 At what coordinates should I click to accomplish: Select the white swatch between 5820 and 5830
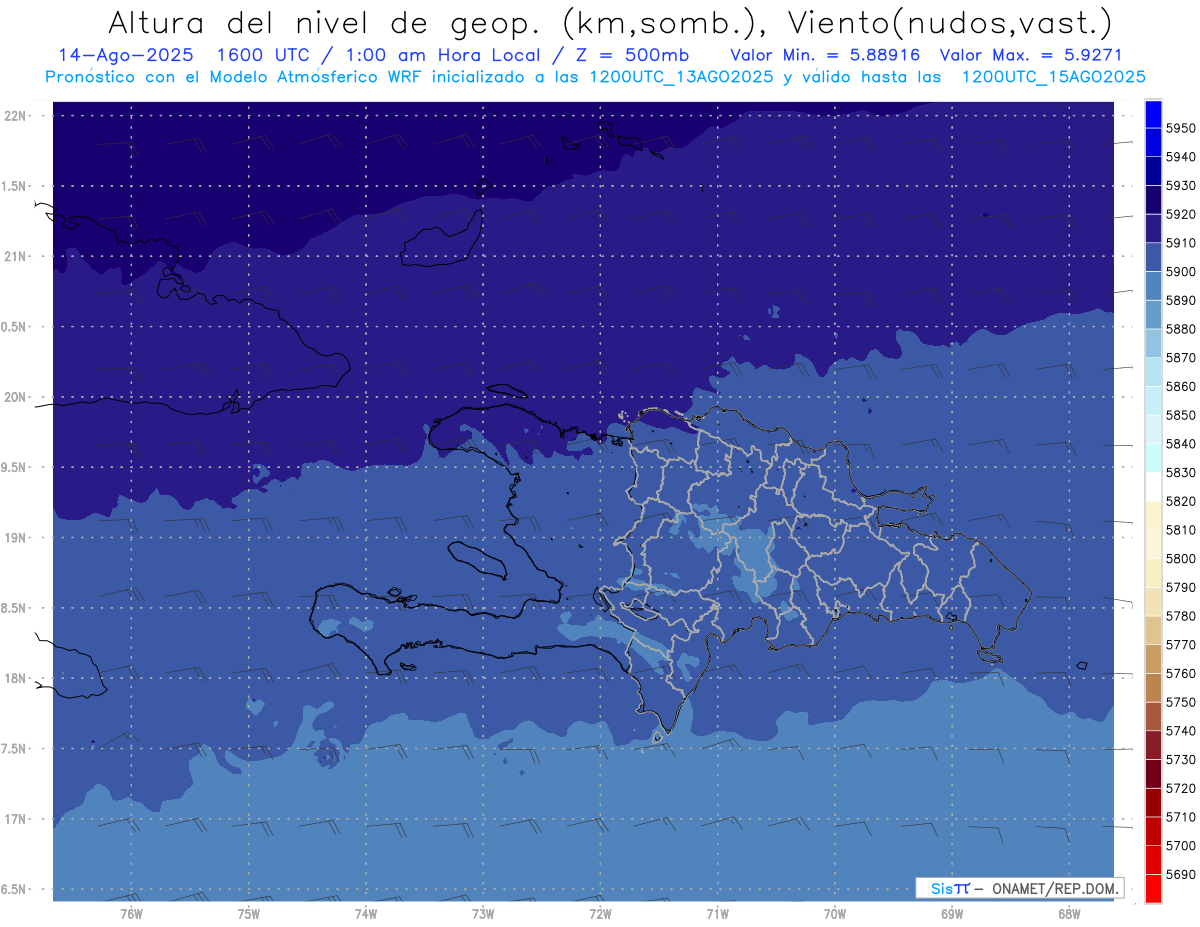(1153, 487)
